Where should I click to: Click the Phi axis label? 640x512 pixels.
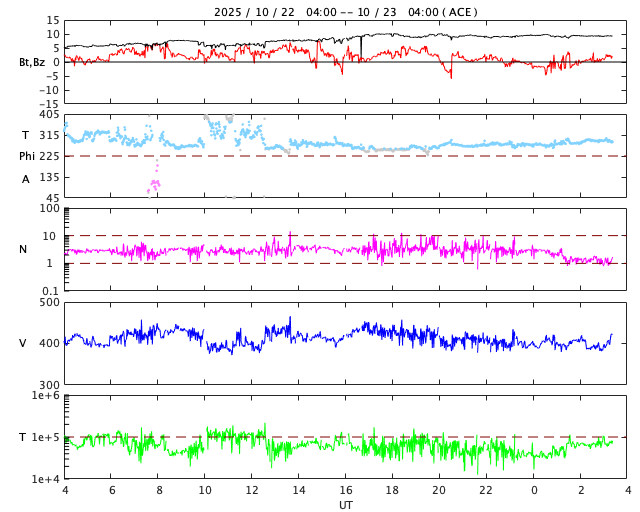[30, 156]
